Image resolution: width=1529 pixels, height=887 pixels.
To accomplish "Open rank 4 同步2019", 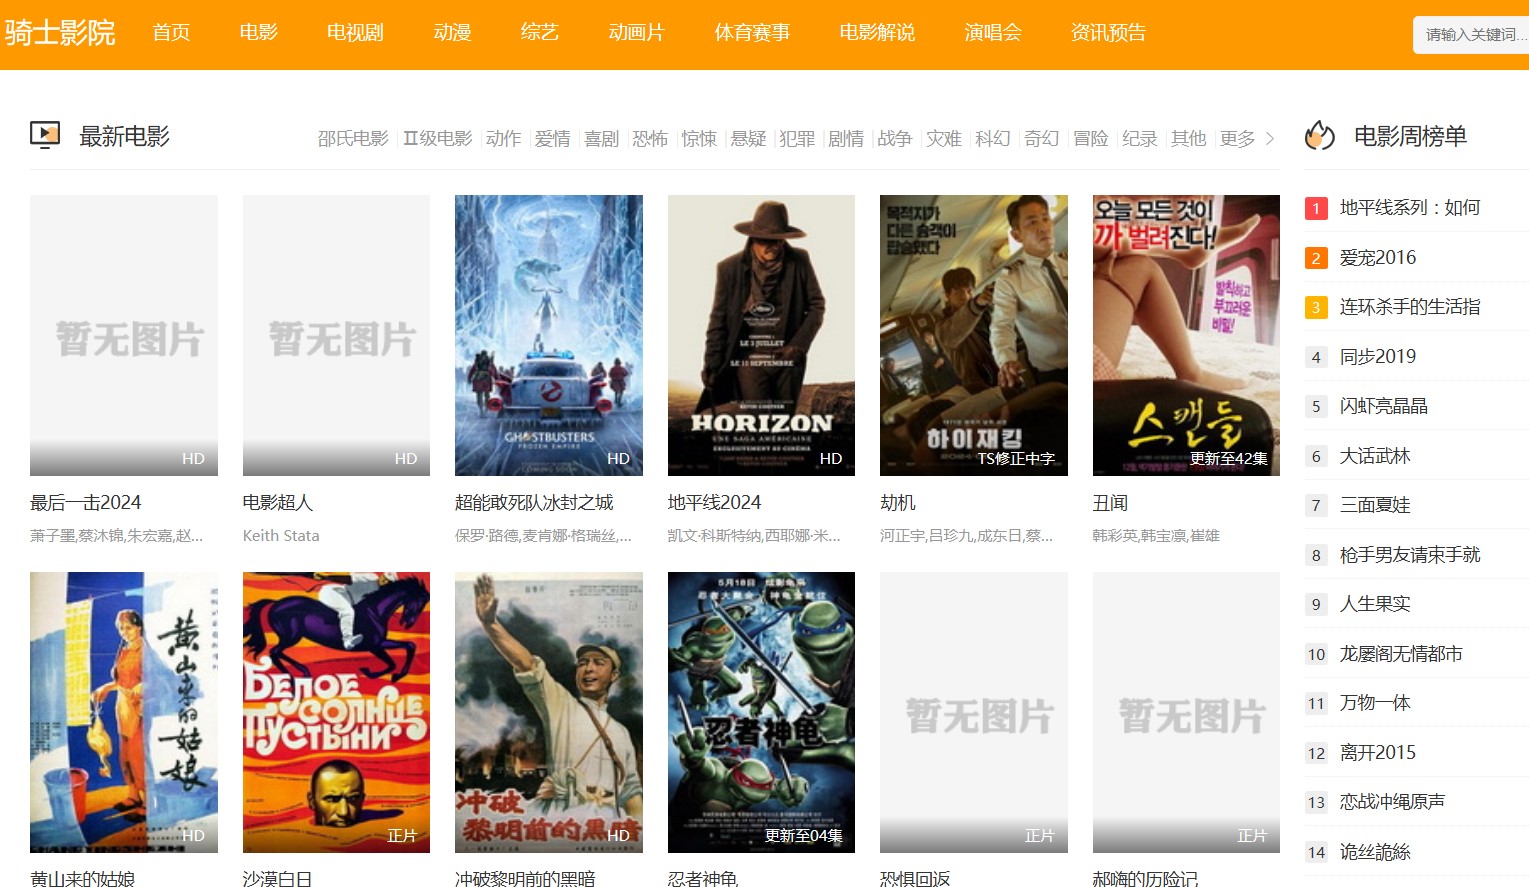I will pyautogui.click(x=1378, y=356).
